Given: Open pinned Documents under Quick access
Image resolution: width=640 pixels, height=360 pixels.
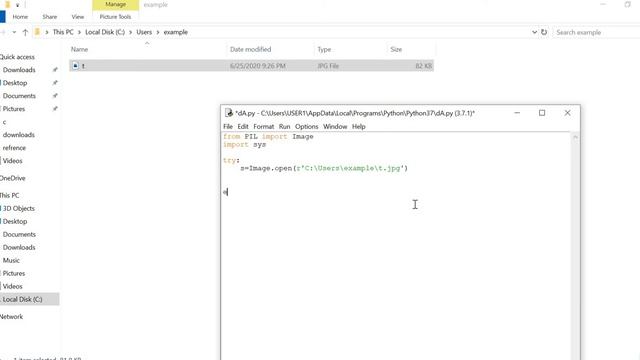Looking at the screenshot, I should point(19,96).
